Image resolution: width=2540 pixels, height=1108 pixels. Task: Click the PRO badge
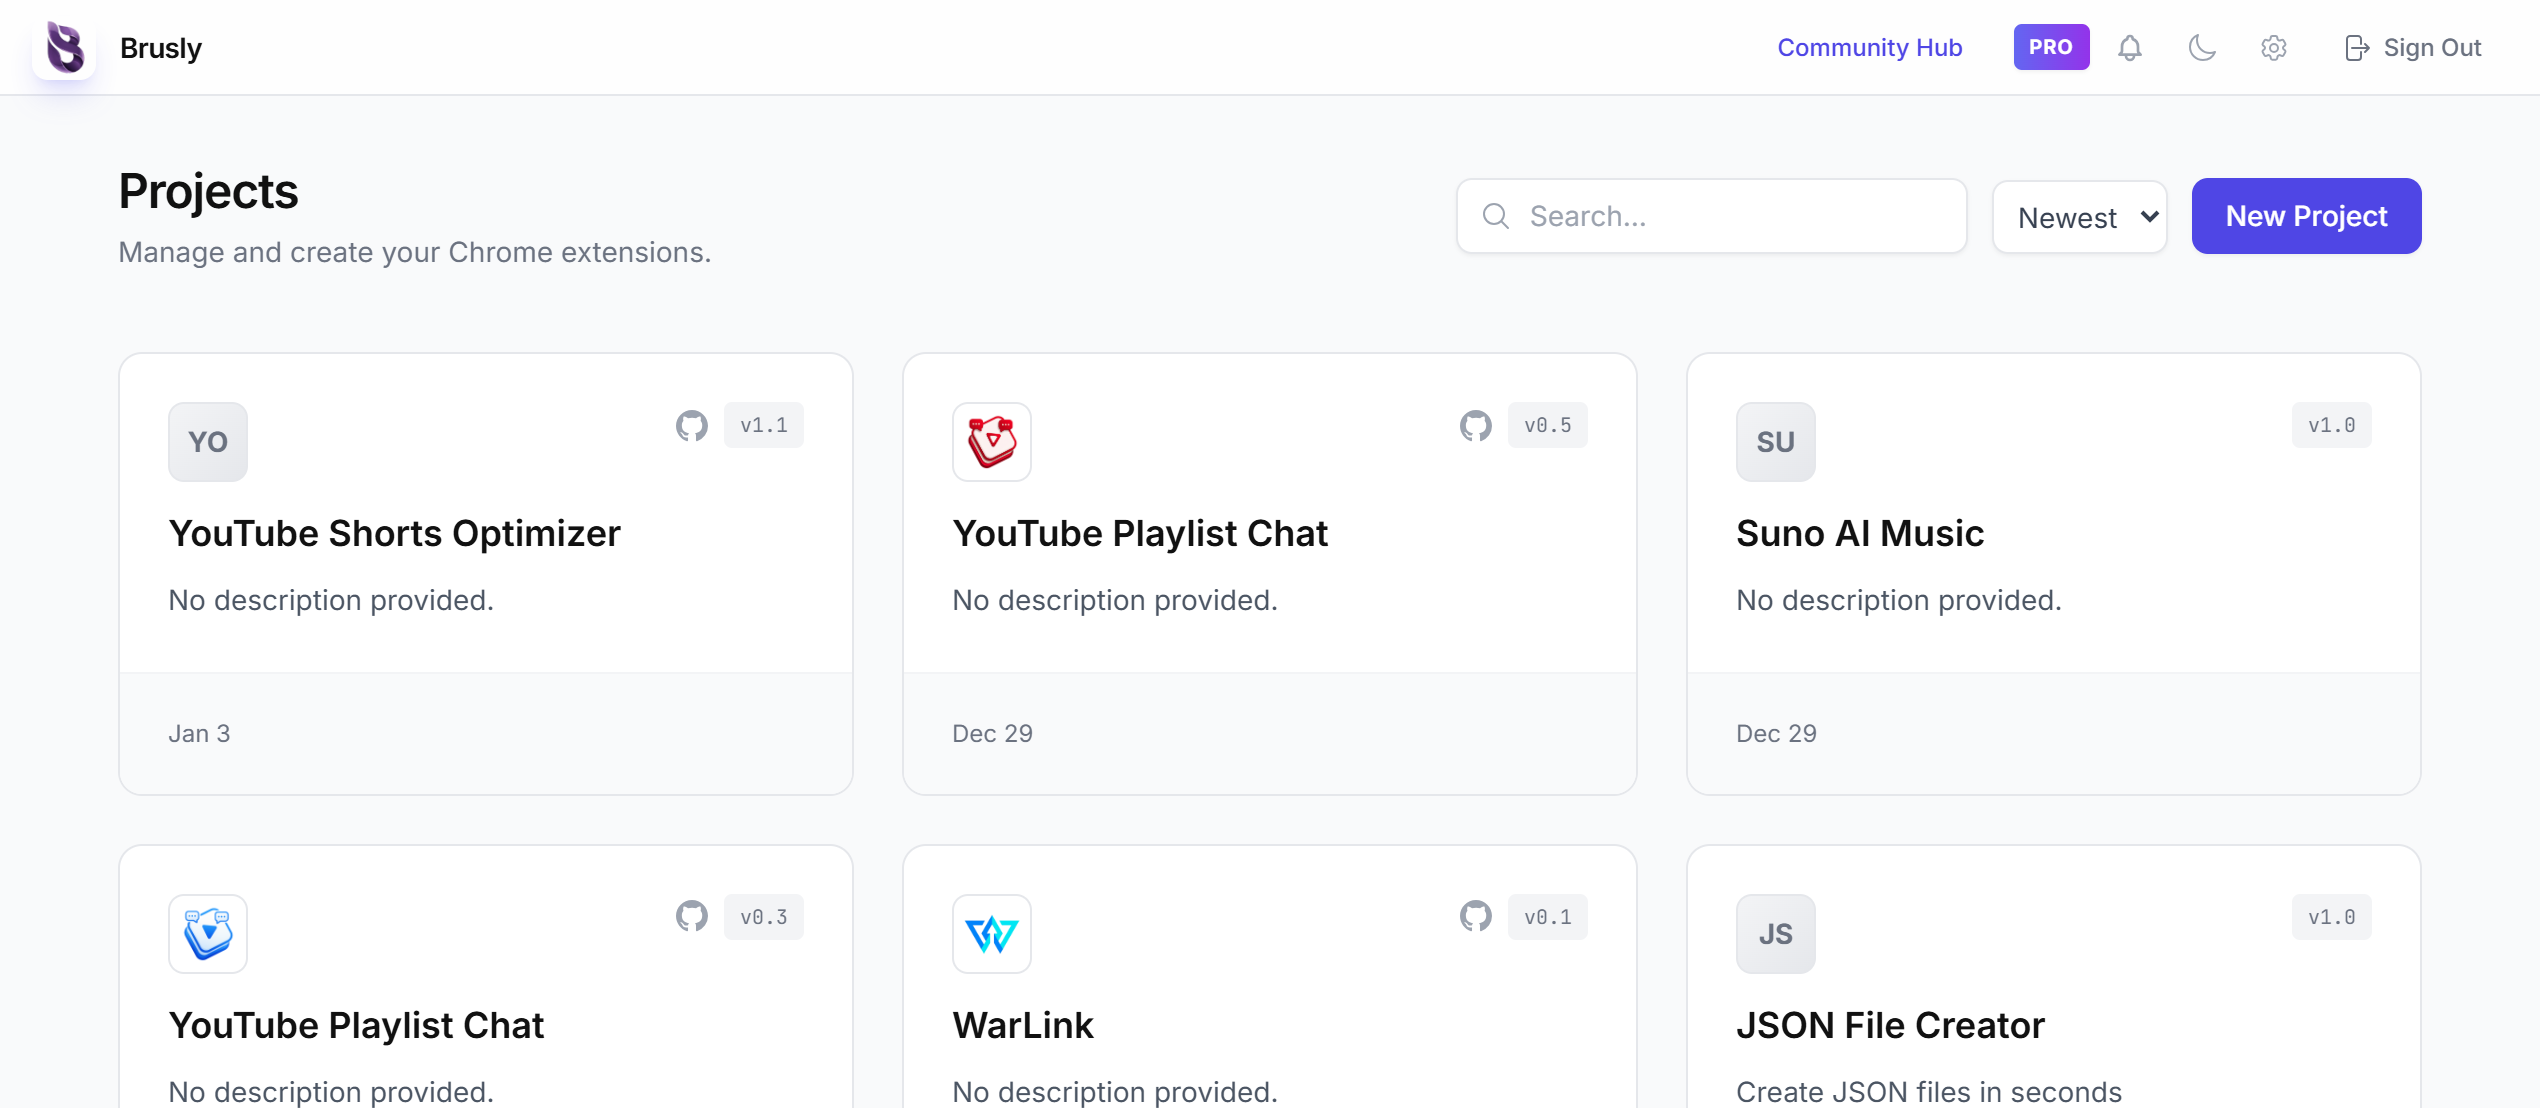(x=2051, y=46)
